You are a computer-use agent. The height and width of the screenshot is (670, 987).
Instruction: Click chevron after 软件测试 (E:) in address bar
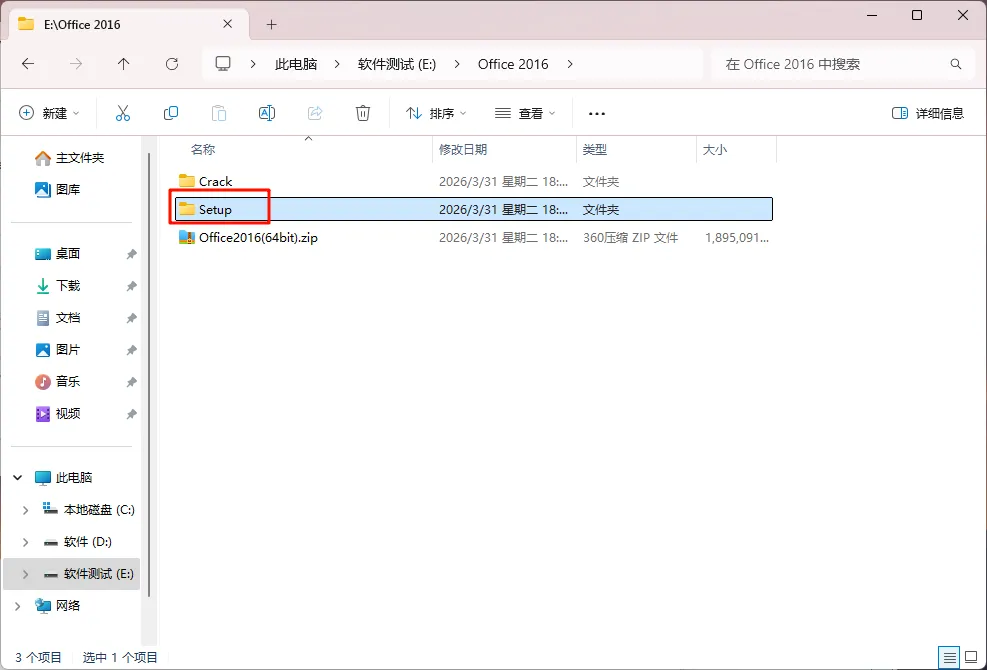coord(457,64)
